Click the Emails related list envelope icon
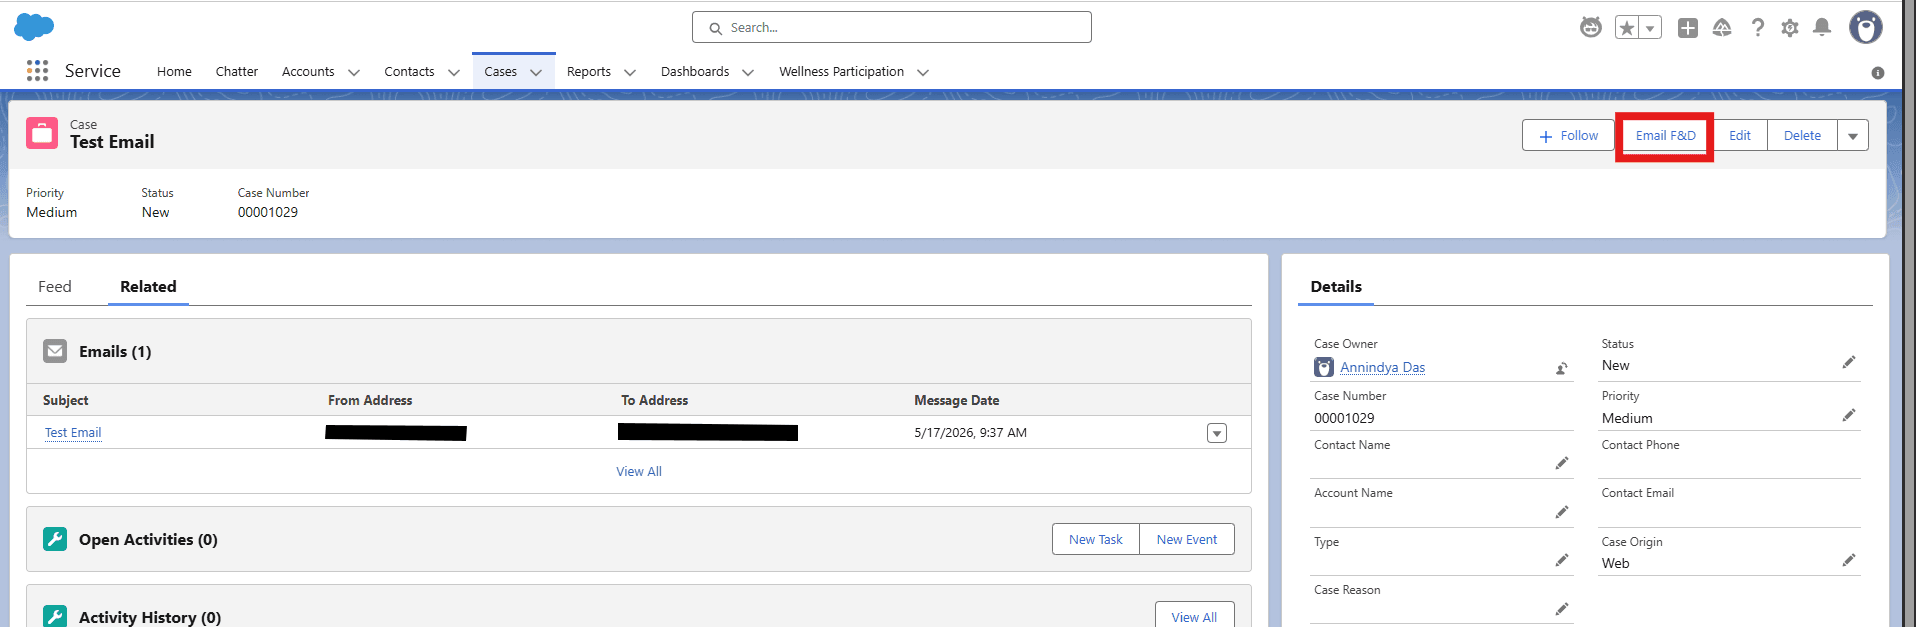 (x=55, y=351)
